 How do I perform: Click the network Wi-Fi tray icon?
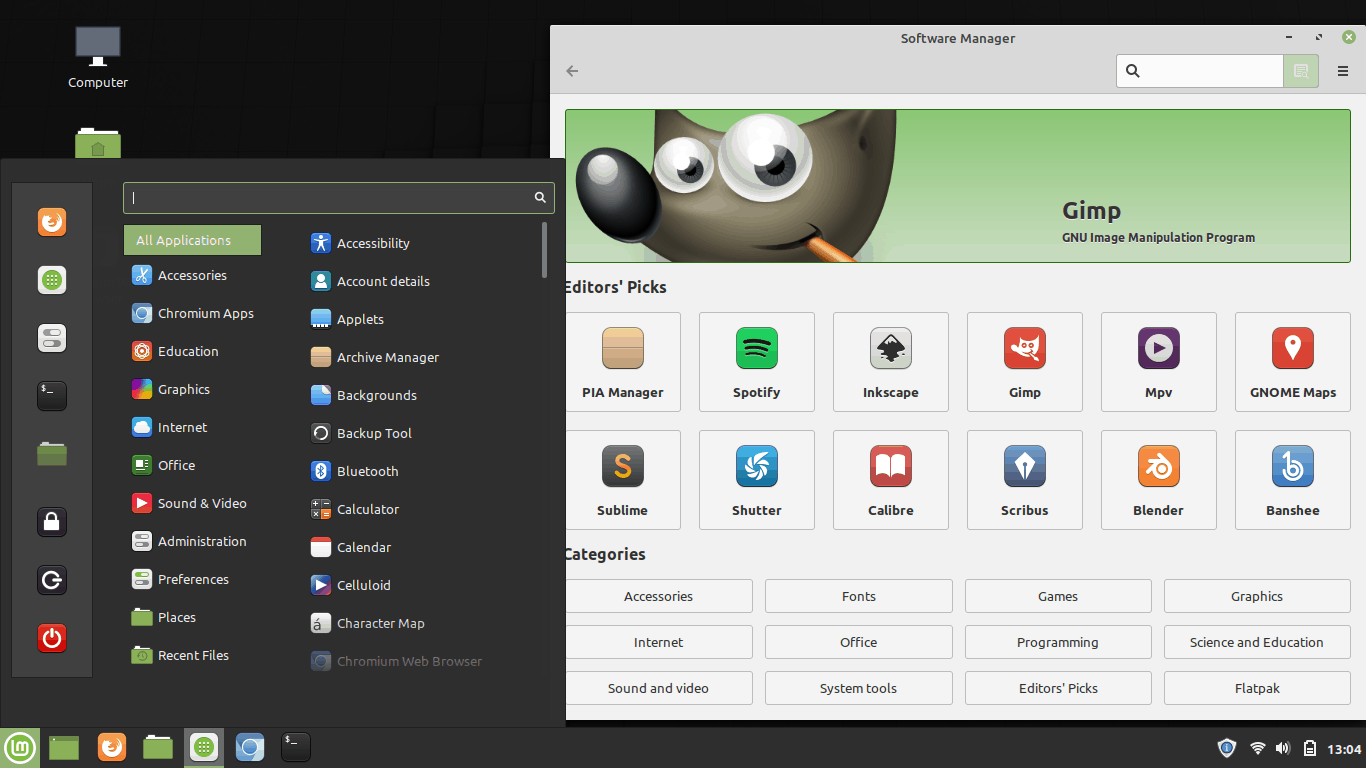point(1258,748)
